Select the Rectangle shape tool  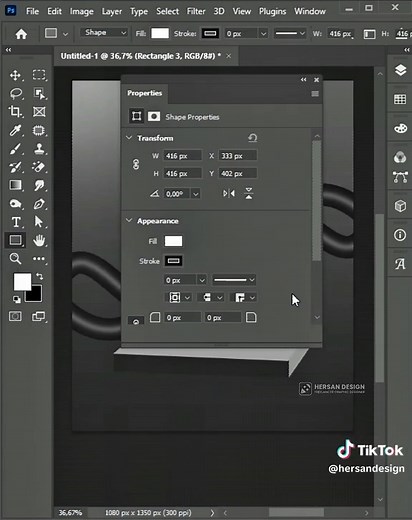coord(15,240)
